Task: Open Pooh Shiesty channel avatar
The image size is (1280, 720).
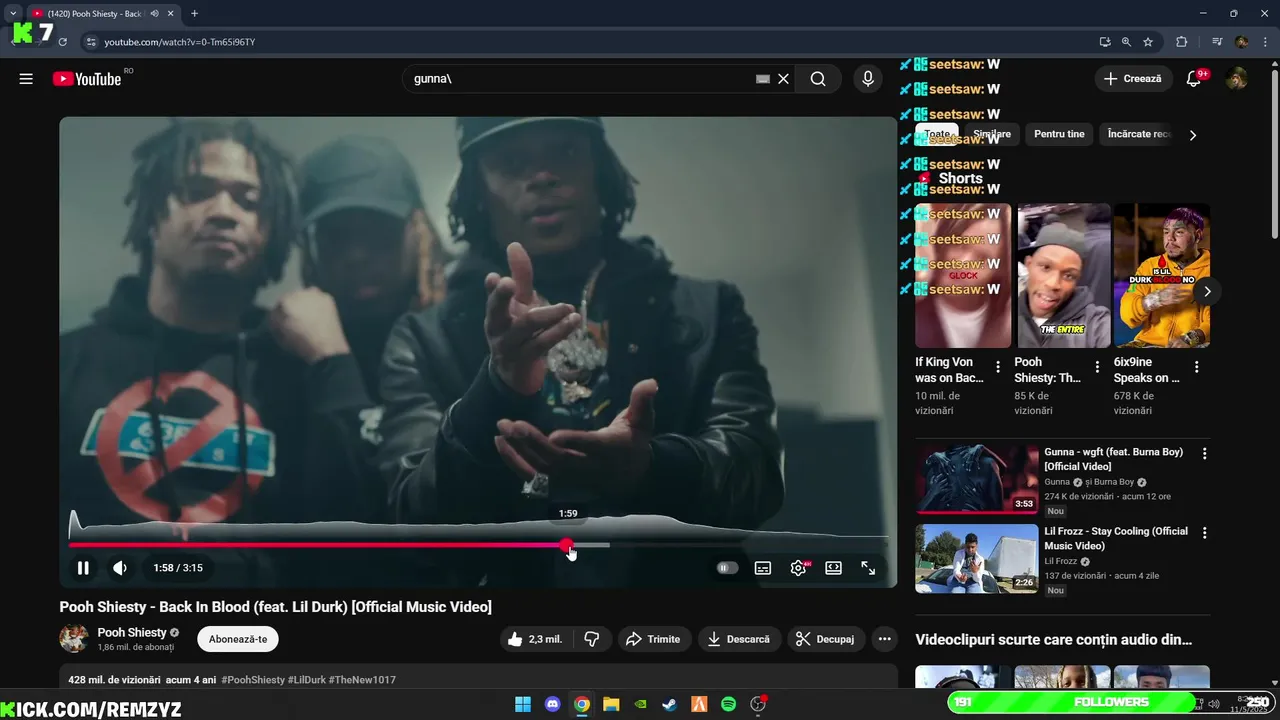Action: point(74,639)
